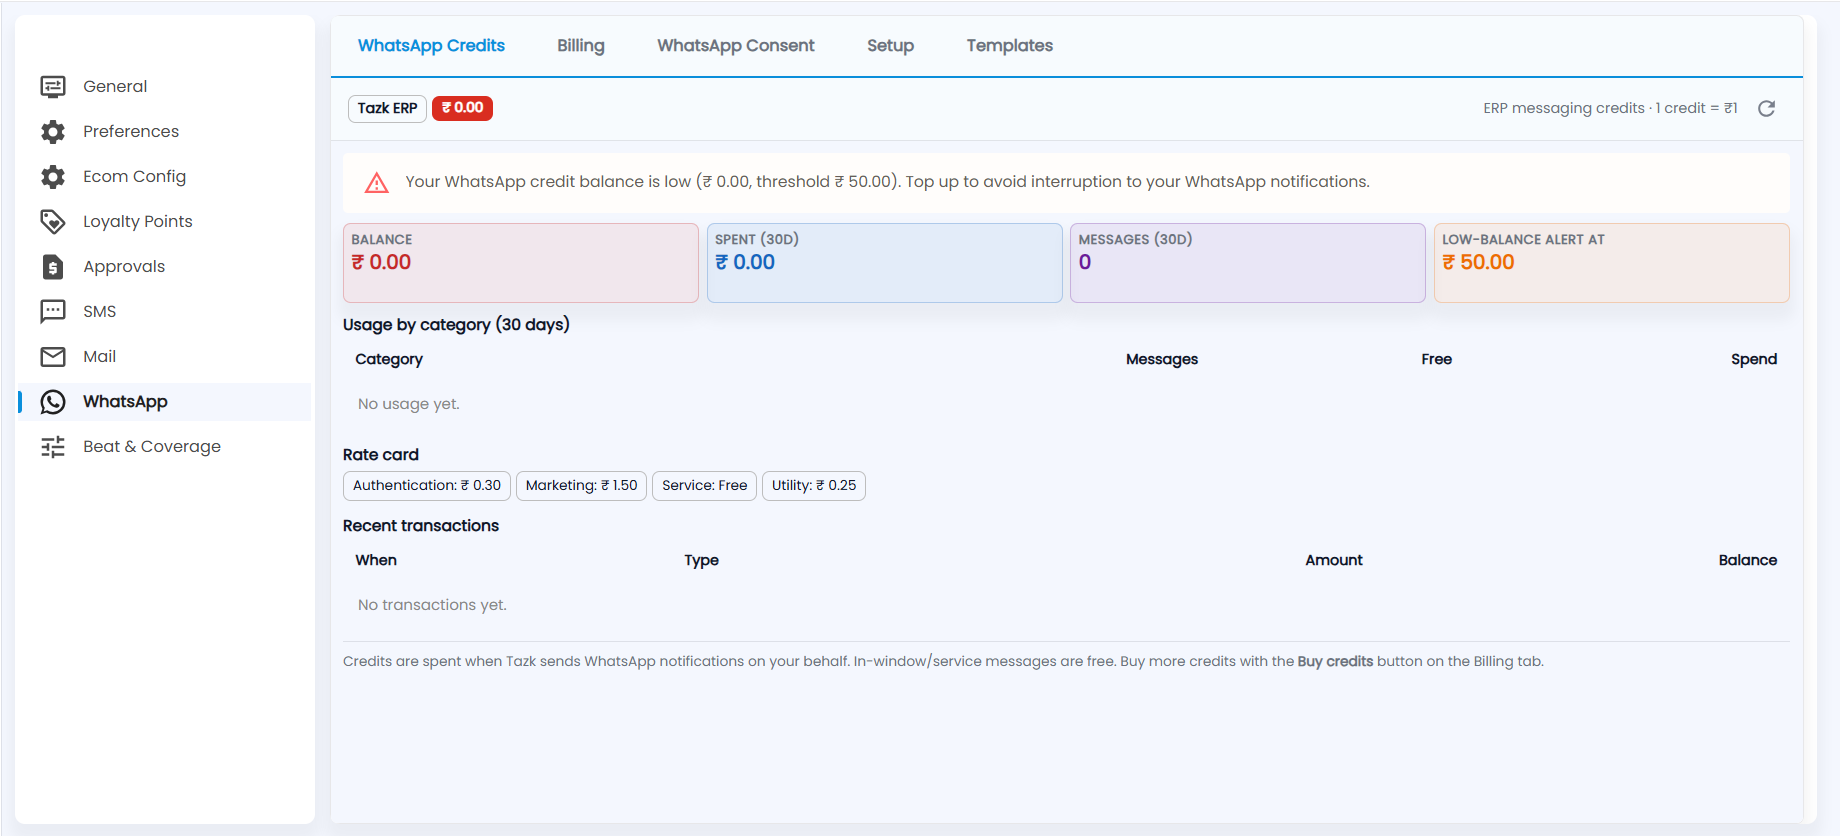Screen dimensions: 1840x836
Task: Click the Balance summary card
Action: coord(521,263)
